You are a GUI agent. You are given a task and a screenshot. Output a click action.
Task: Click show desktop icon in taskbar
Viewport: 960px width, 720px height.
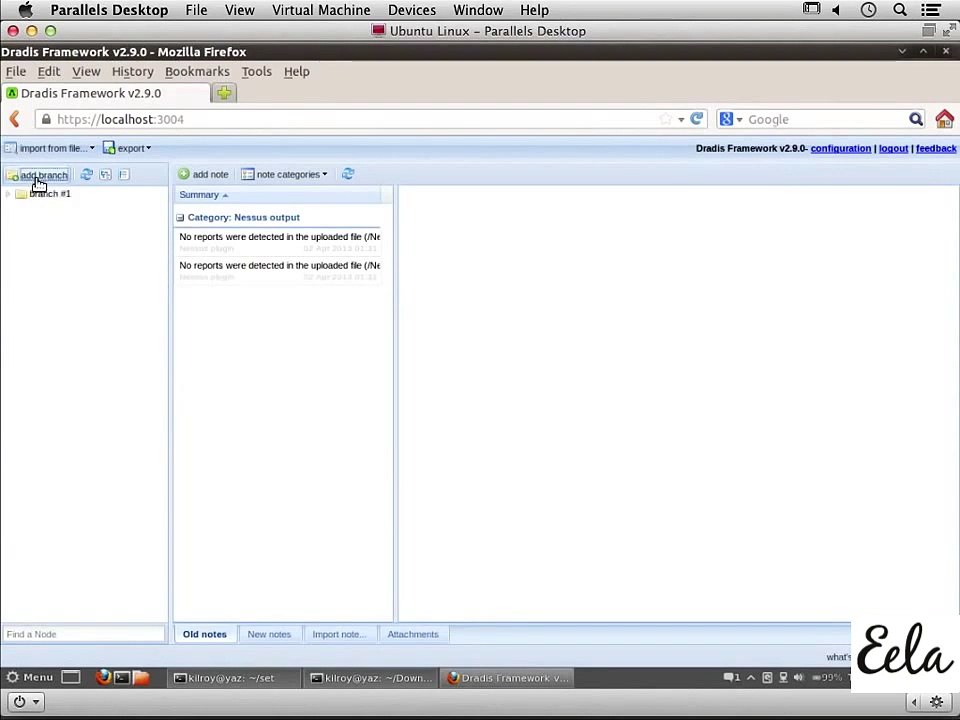tap(71, 677)
